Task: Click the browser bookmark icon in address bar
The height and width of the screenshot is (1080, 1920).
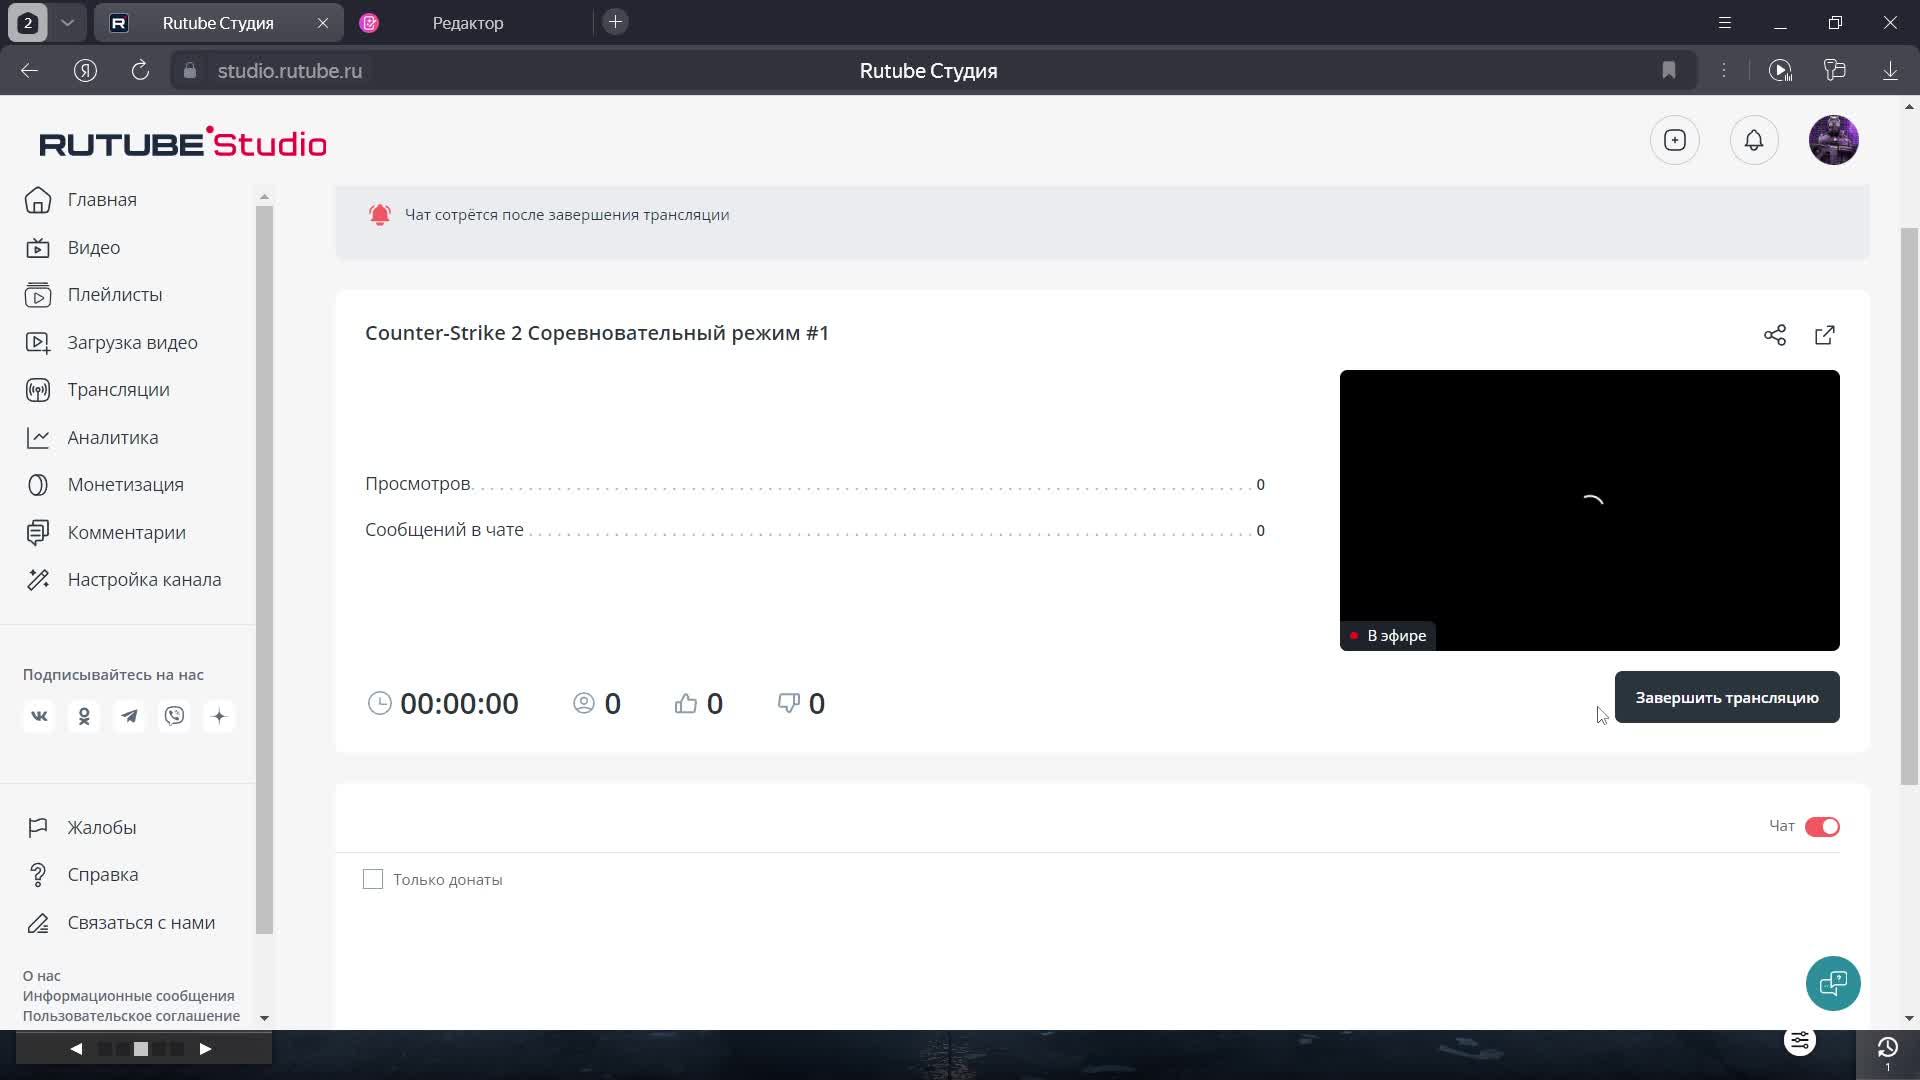Action: coord(1669,70)
